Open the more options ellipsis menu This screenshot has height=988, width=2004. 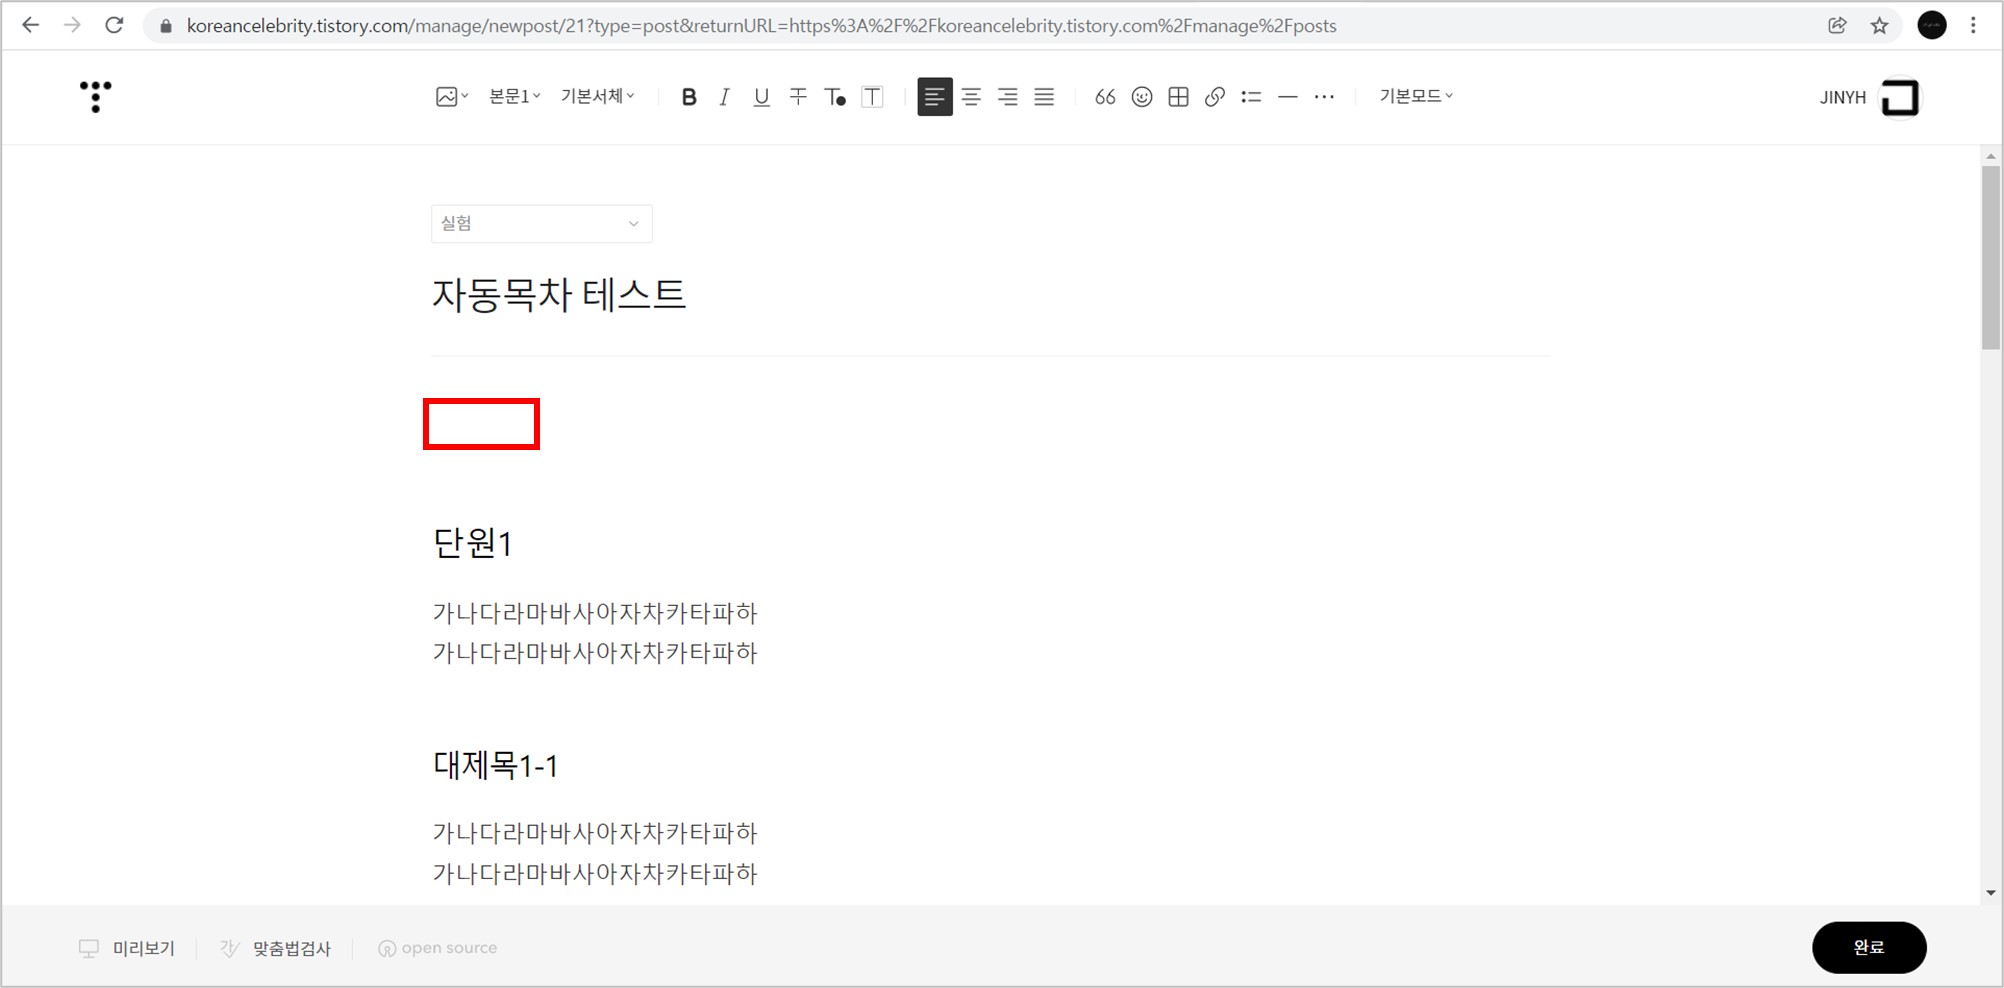pyautogui.click(x=1324, y=97)
